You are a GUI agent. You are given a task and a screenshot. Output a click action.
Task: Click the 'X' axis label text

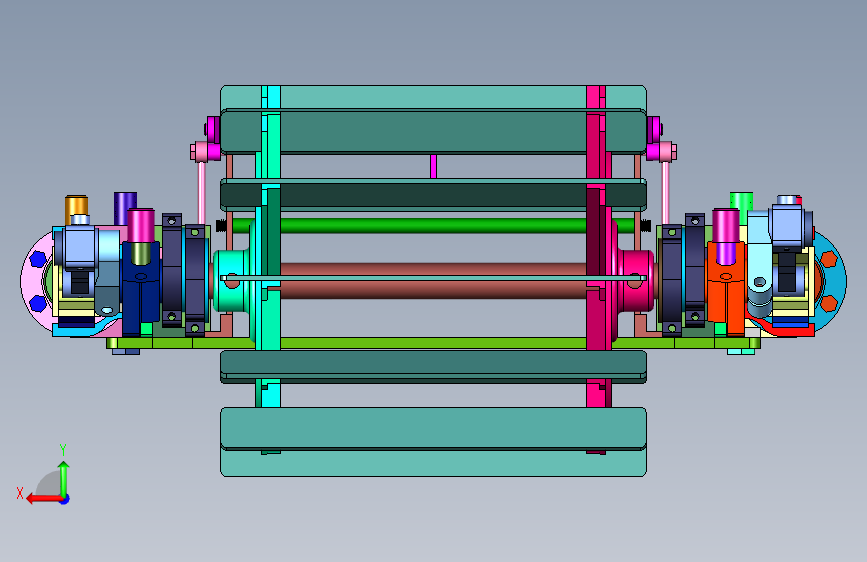[x=20, y=493]
